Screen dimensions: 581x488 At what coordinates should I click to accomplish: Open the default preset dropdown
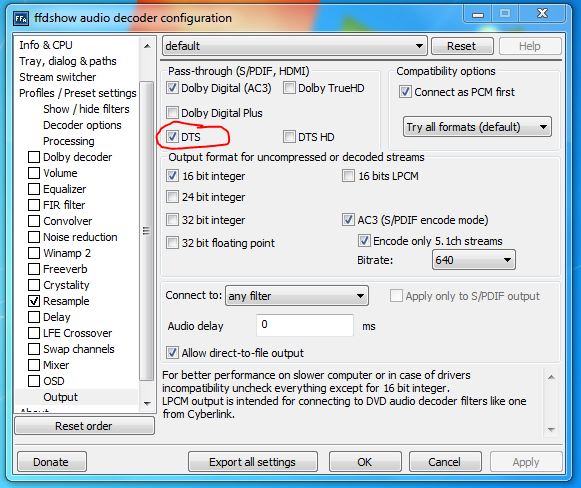click(x=295, y=46)
